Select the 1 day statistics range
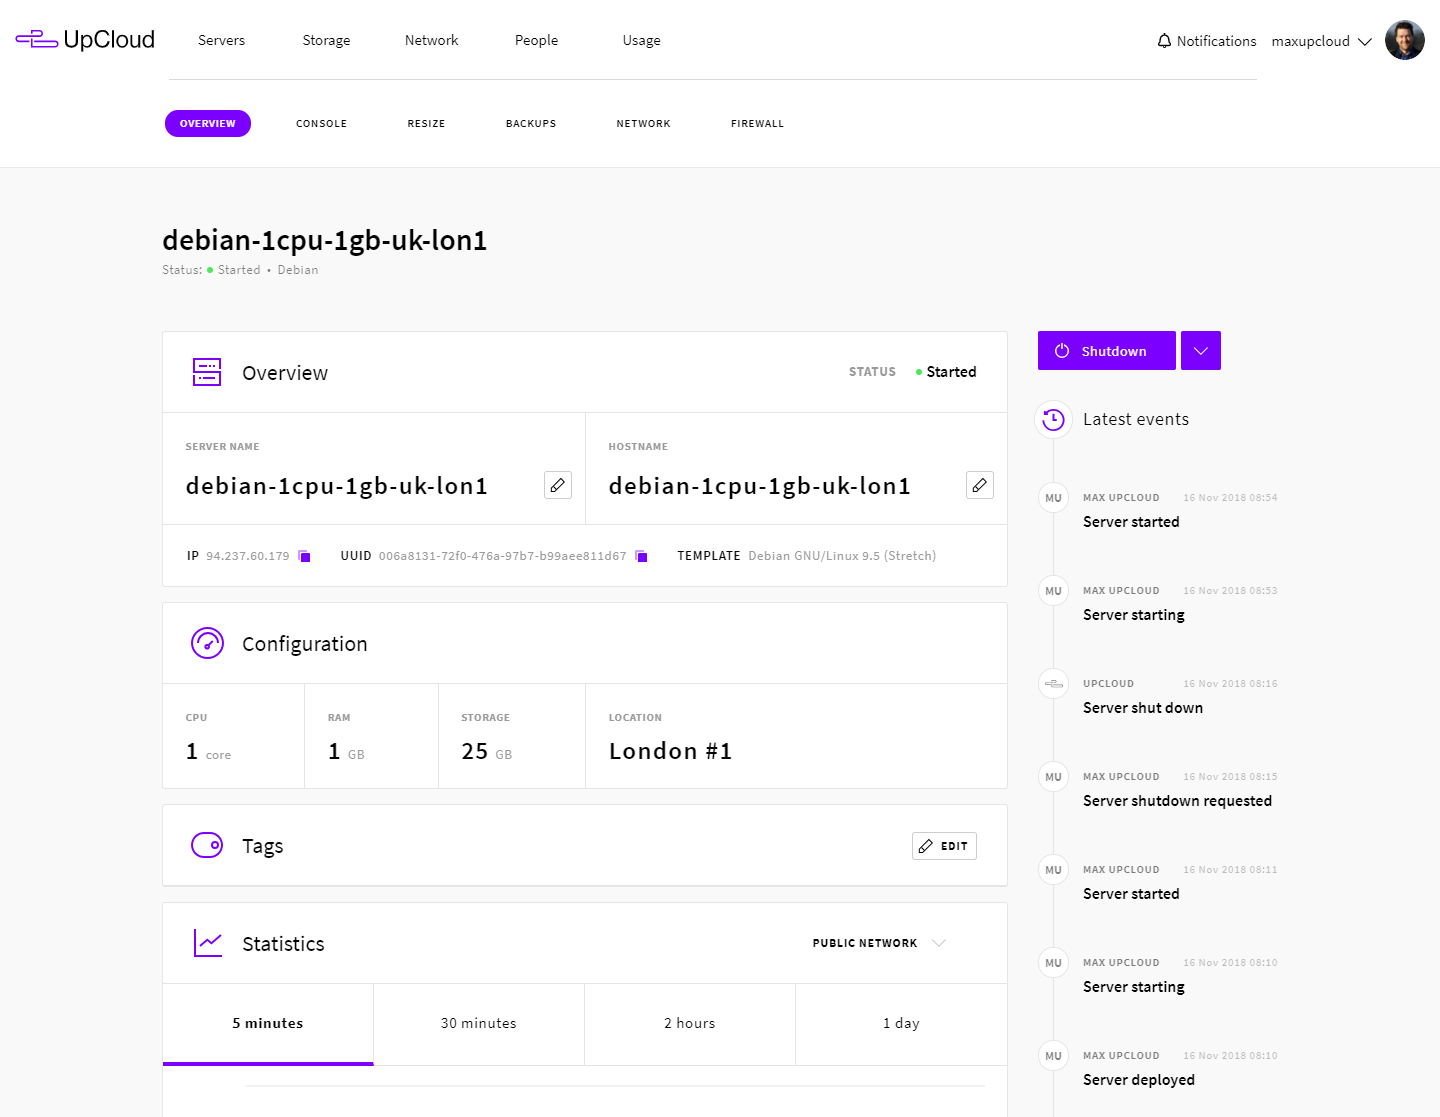The width and height of the screenshot is (1440, 1117). [x=901, y=1023]
